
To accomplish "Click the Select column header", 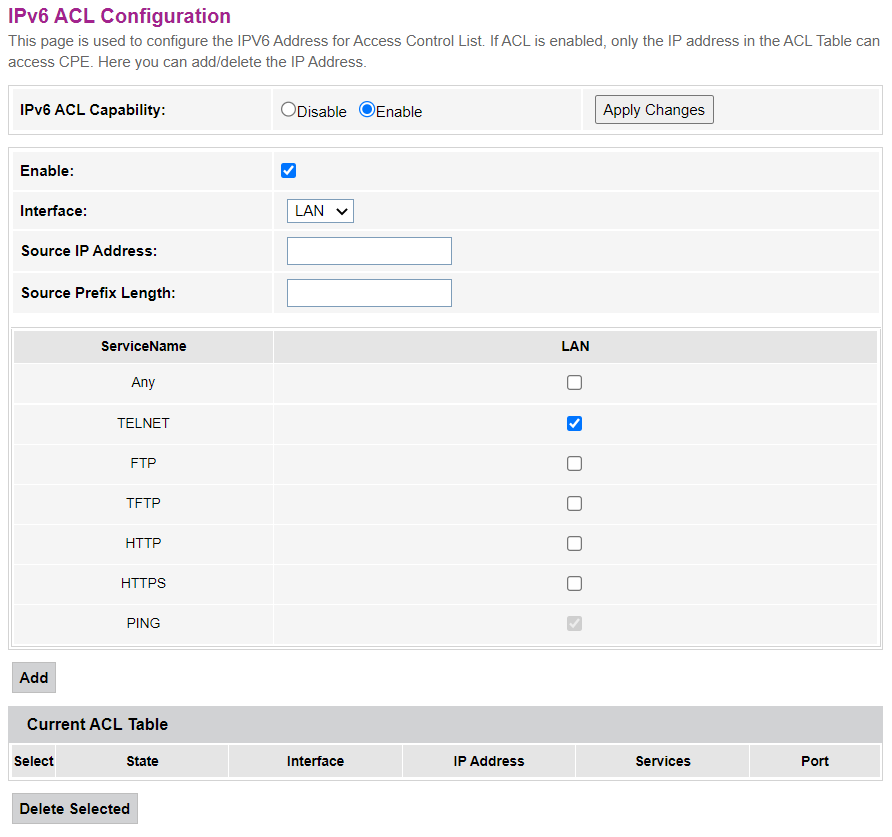I will coord(34,761).
